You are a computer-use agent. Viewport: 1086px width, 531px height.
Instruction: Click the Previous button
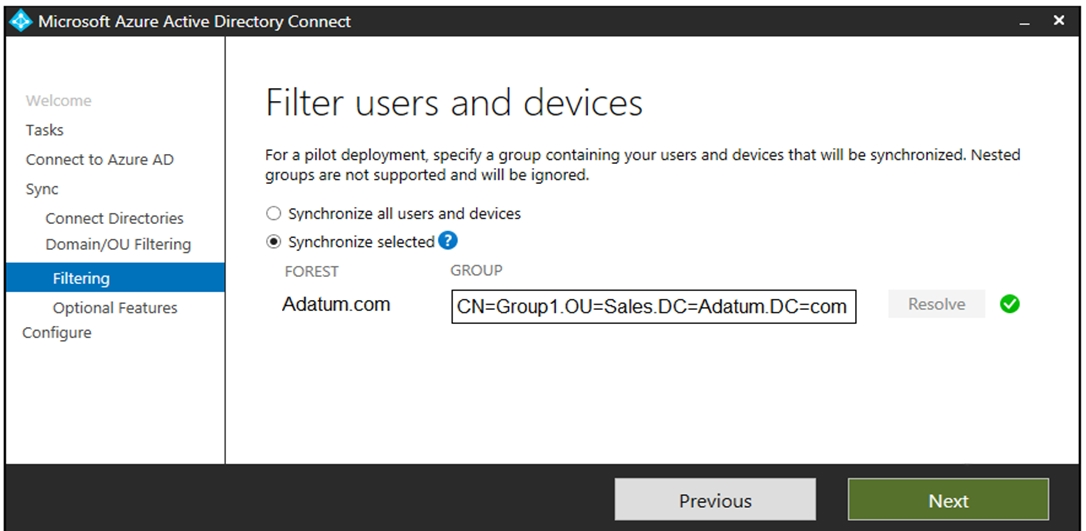715,500
